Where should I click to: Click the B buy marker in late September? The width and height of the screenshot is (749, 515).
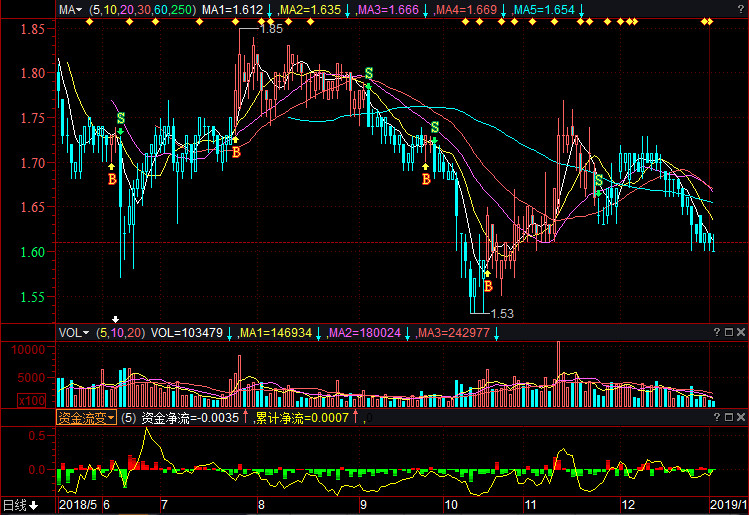[426, 179]
